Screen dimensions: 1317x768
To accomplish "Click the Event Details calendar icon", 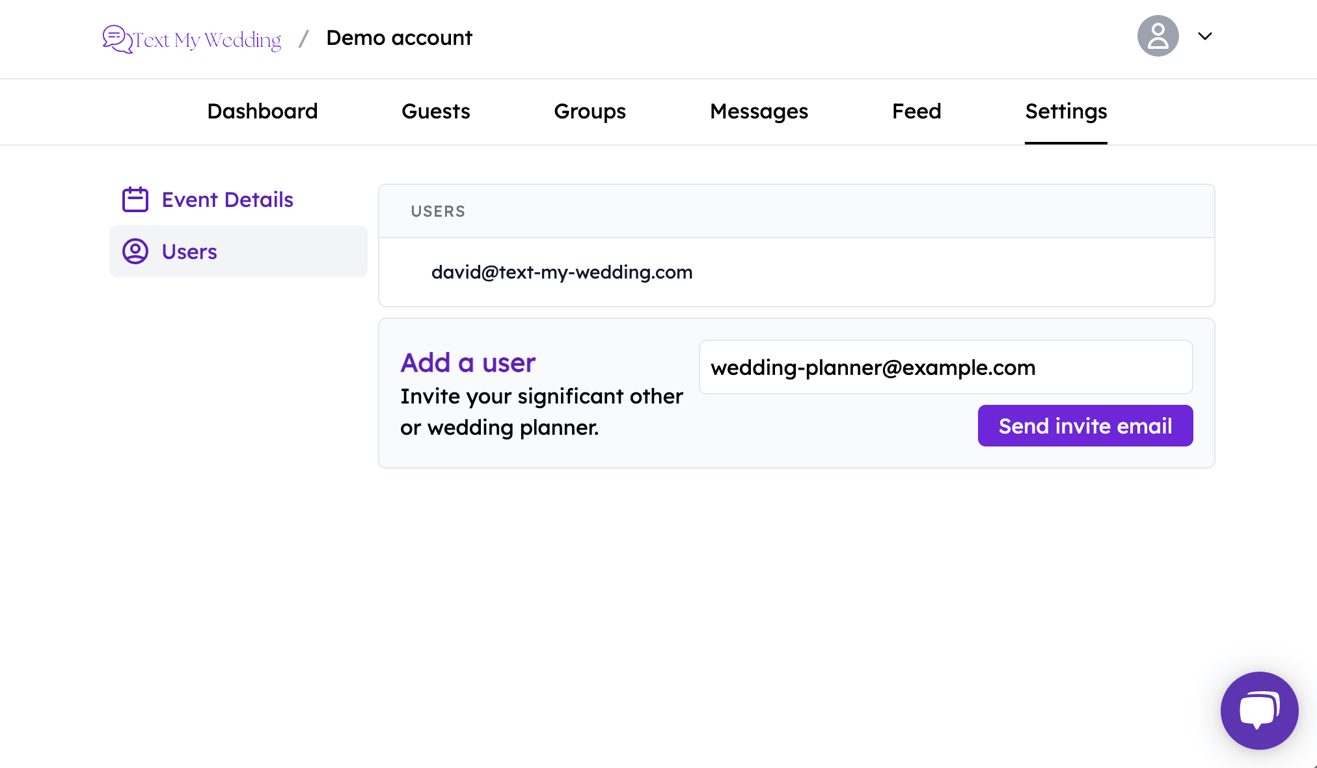I will point(135,199).
